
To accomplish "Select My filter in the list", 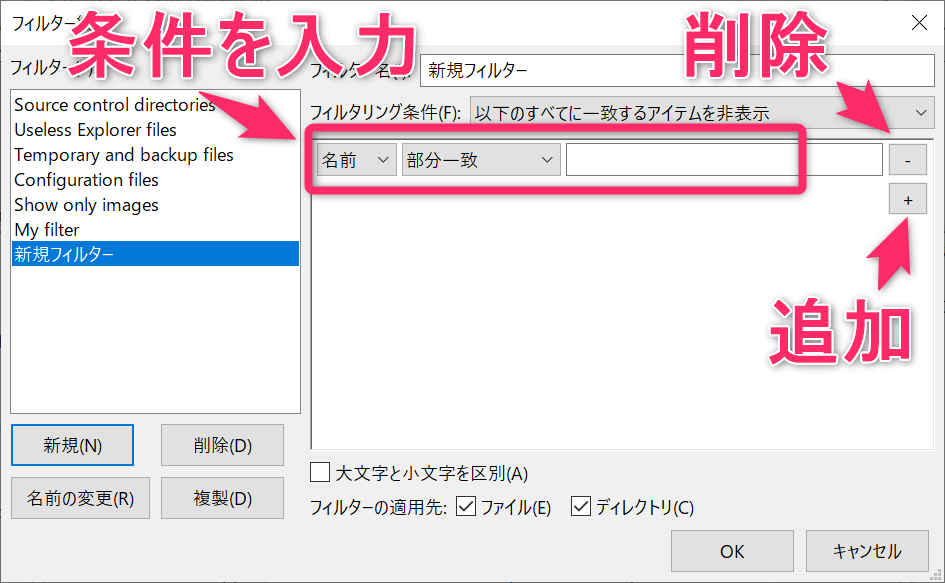I will 155,230.
